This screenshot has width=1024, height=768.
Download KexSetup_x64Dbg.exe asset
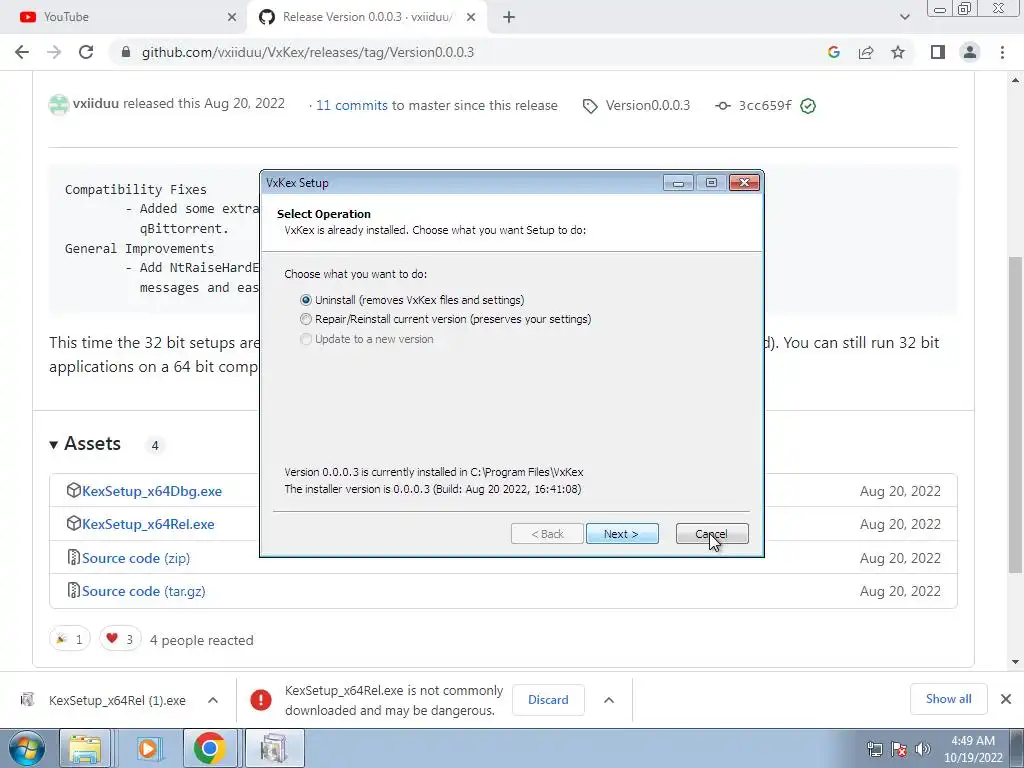[x=152, y=491]
